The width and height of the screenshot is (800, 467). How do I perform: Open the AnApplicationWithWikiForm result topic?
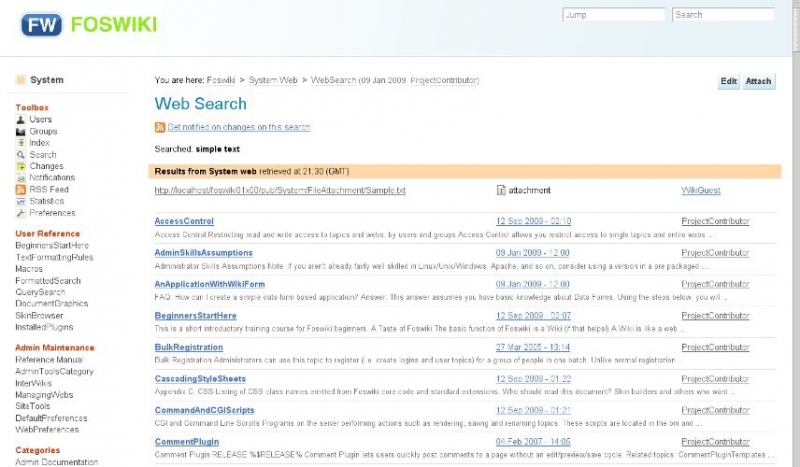pyautogui.click(x=210, y=284)
